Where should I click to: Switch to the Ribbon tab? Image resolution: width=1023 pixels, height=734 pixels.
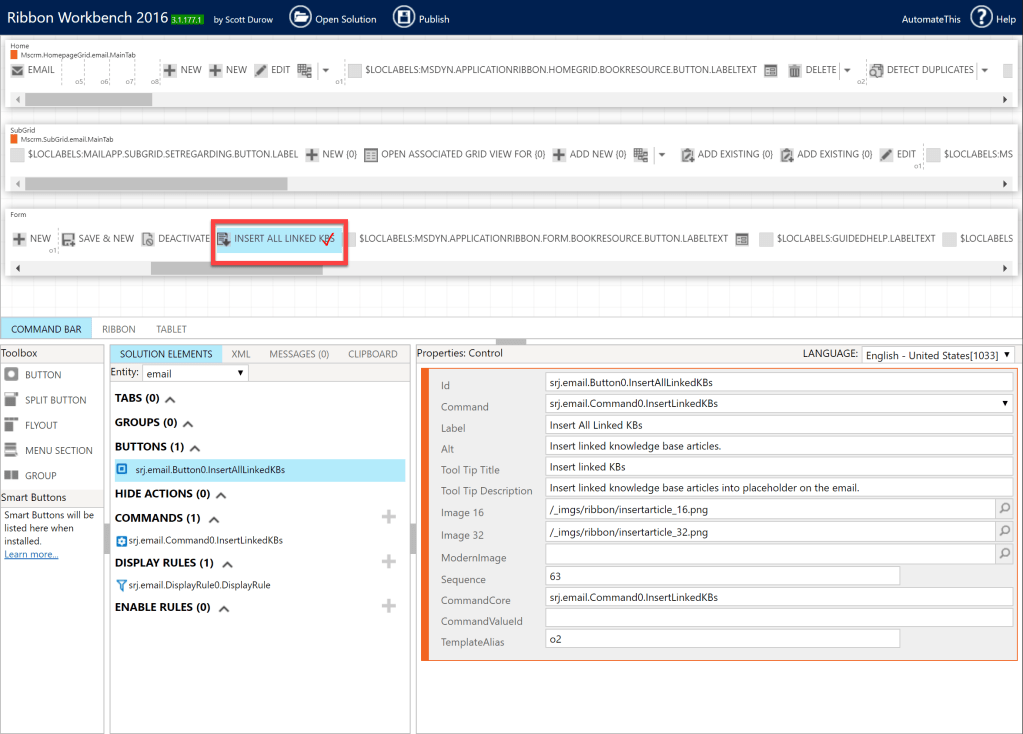(118, 329)
